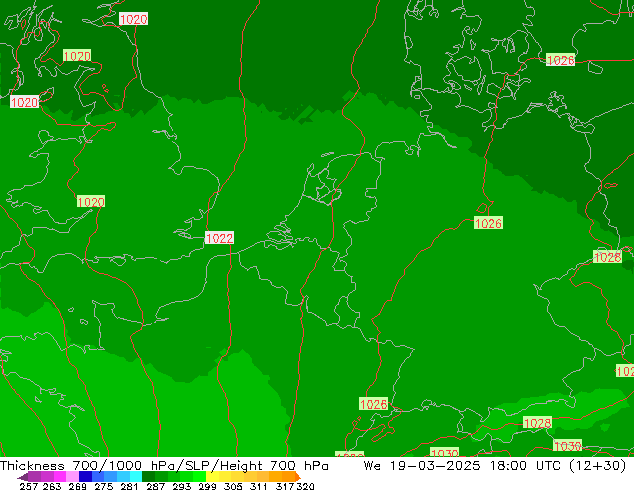This screenshot has height=490, width=634.
Task: Click the legend value 317
Action: tap(285, 486)
